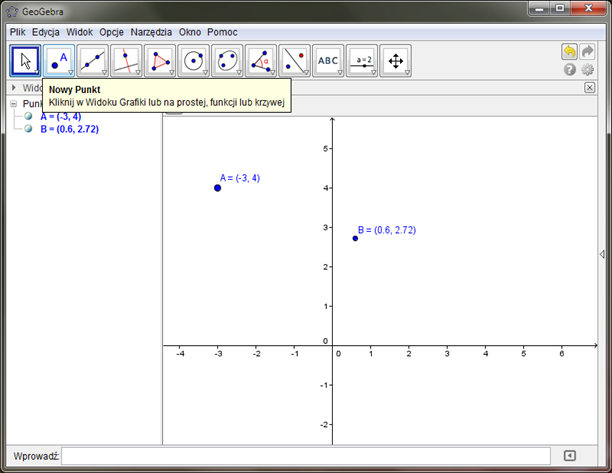Open the Polygon tool dropdown arrow
Screen dimensions: 612x473
[171, 73]
